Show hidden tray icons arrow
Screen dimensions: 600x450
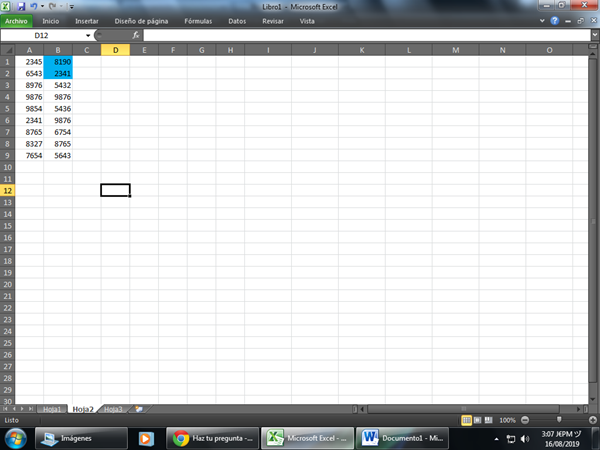click(497, 439)
